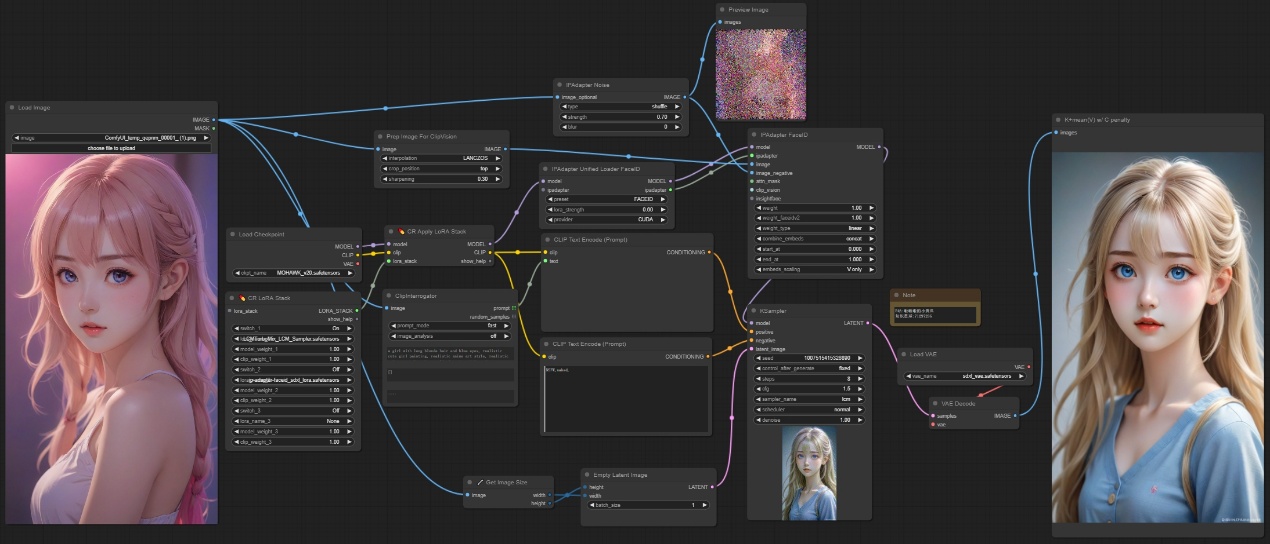Click the strength slider in IPAdapter Noise
The width and height of the screenshot is (1270, 544).
(621, 117)
